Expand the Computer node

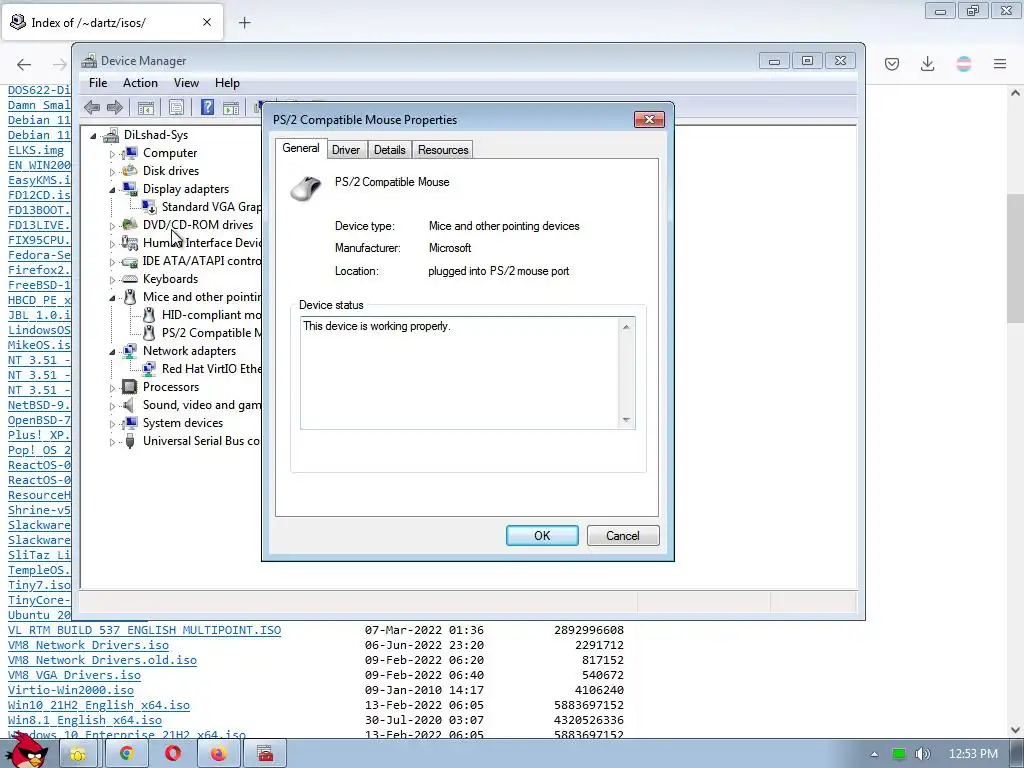(x=112, y=154)
